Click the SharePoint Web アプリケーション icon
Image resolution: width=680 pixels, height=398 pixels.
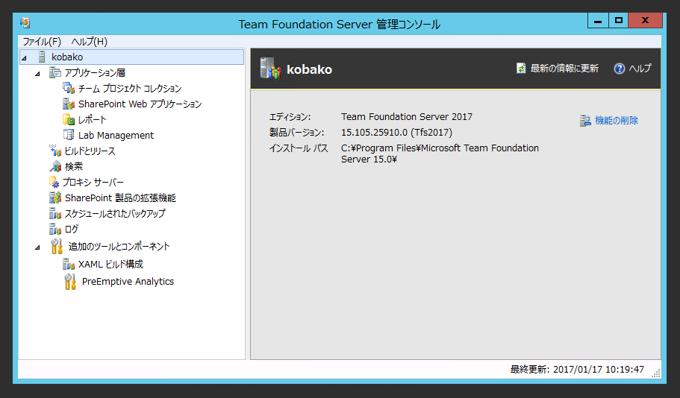pos(69,104)
